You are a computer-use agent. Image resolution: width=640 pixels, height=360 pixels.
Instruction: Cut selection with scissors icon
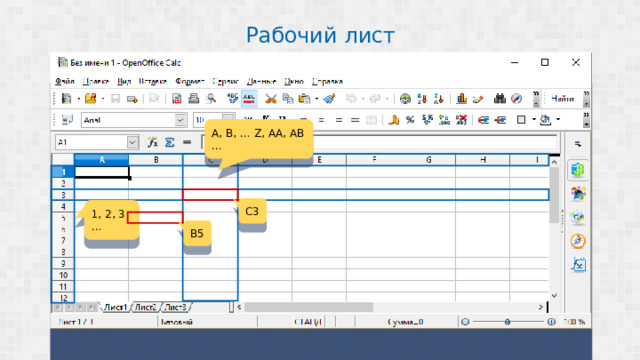271,98
